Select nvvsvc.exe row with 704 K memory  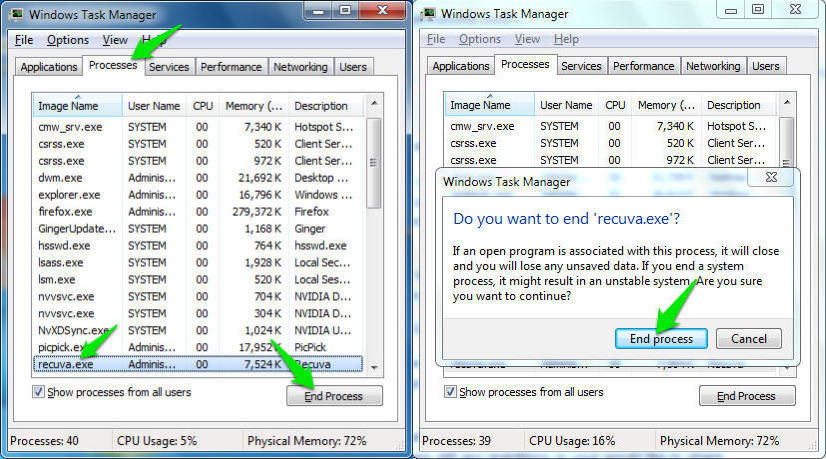click(198, 297)
